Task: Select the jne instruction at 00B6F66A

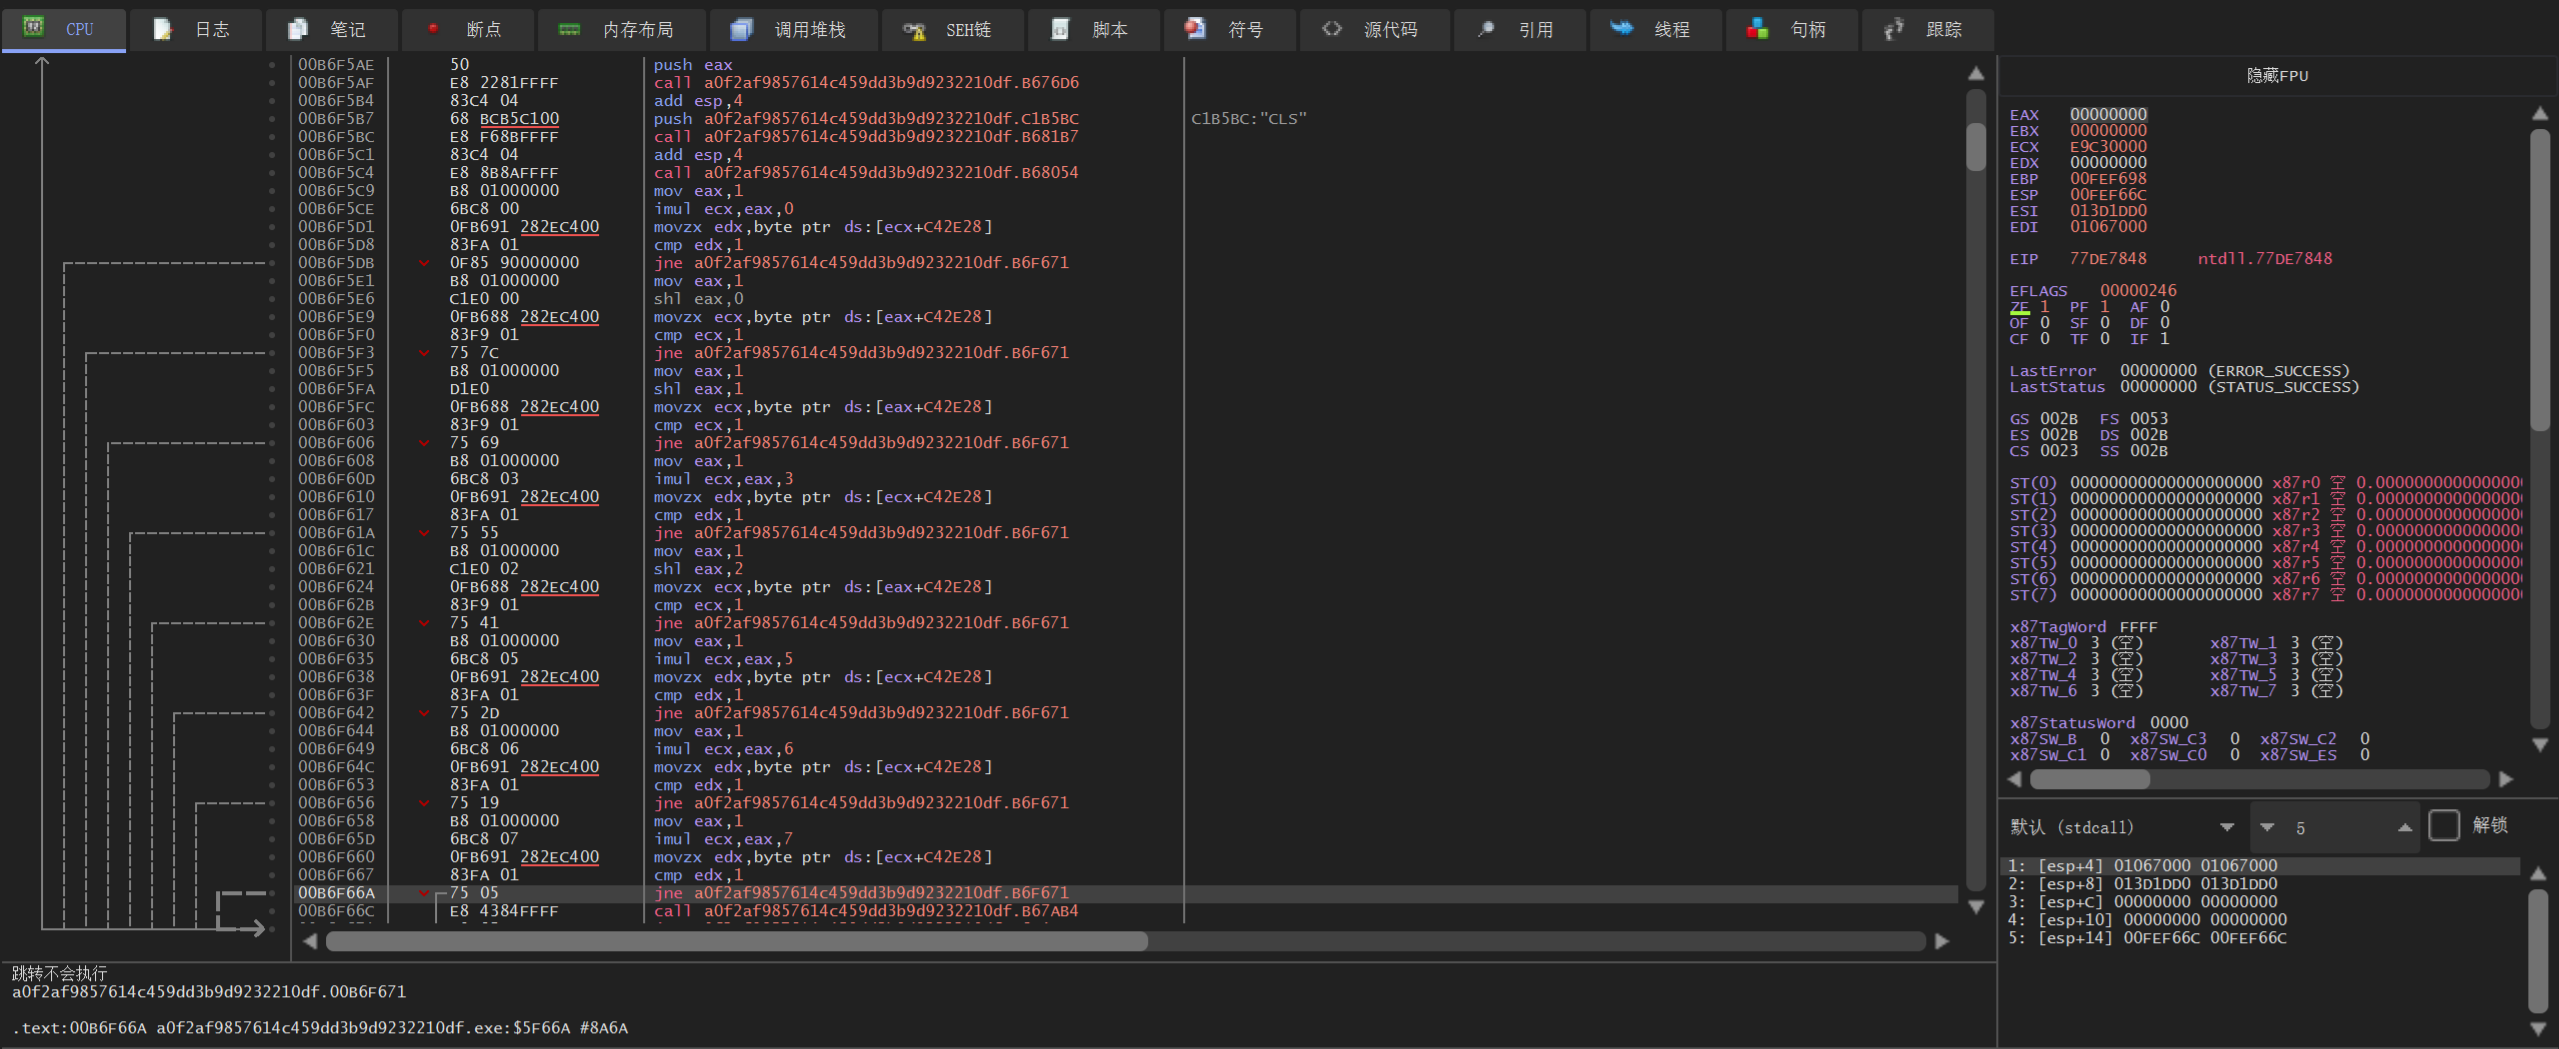Action: [860, 893]
